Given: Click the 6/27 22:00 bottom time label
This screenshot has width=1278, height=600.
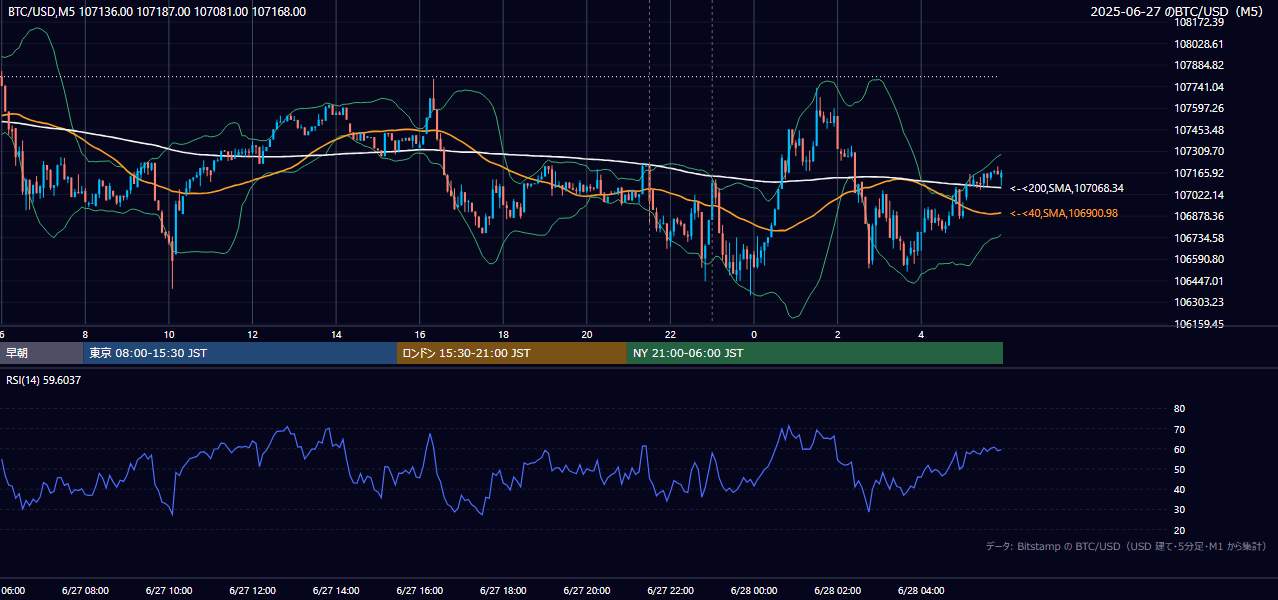Looking at the screenshot, I should [670, 591].
